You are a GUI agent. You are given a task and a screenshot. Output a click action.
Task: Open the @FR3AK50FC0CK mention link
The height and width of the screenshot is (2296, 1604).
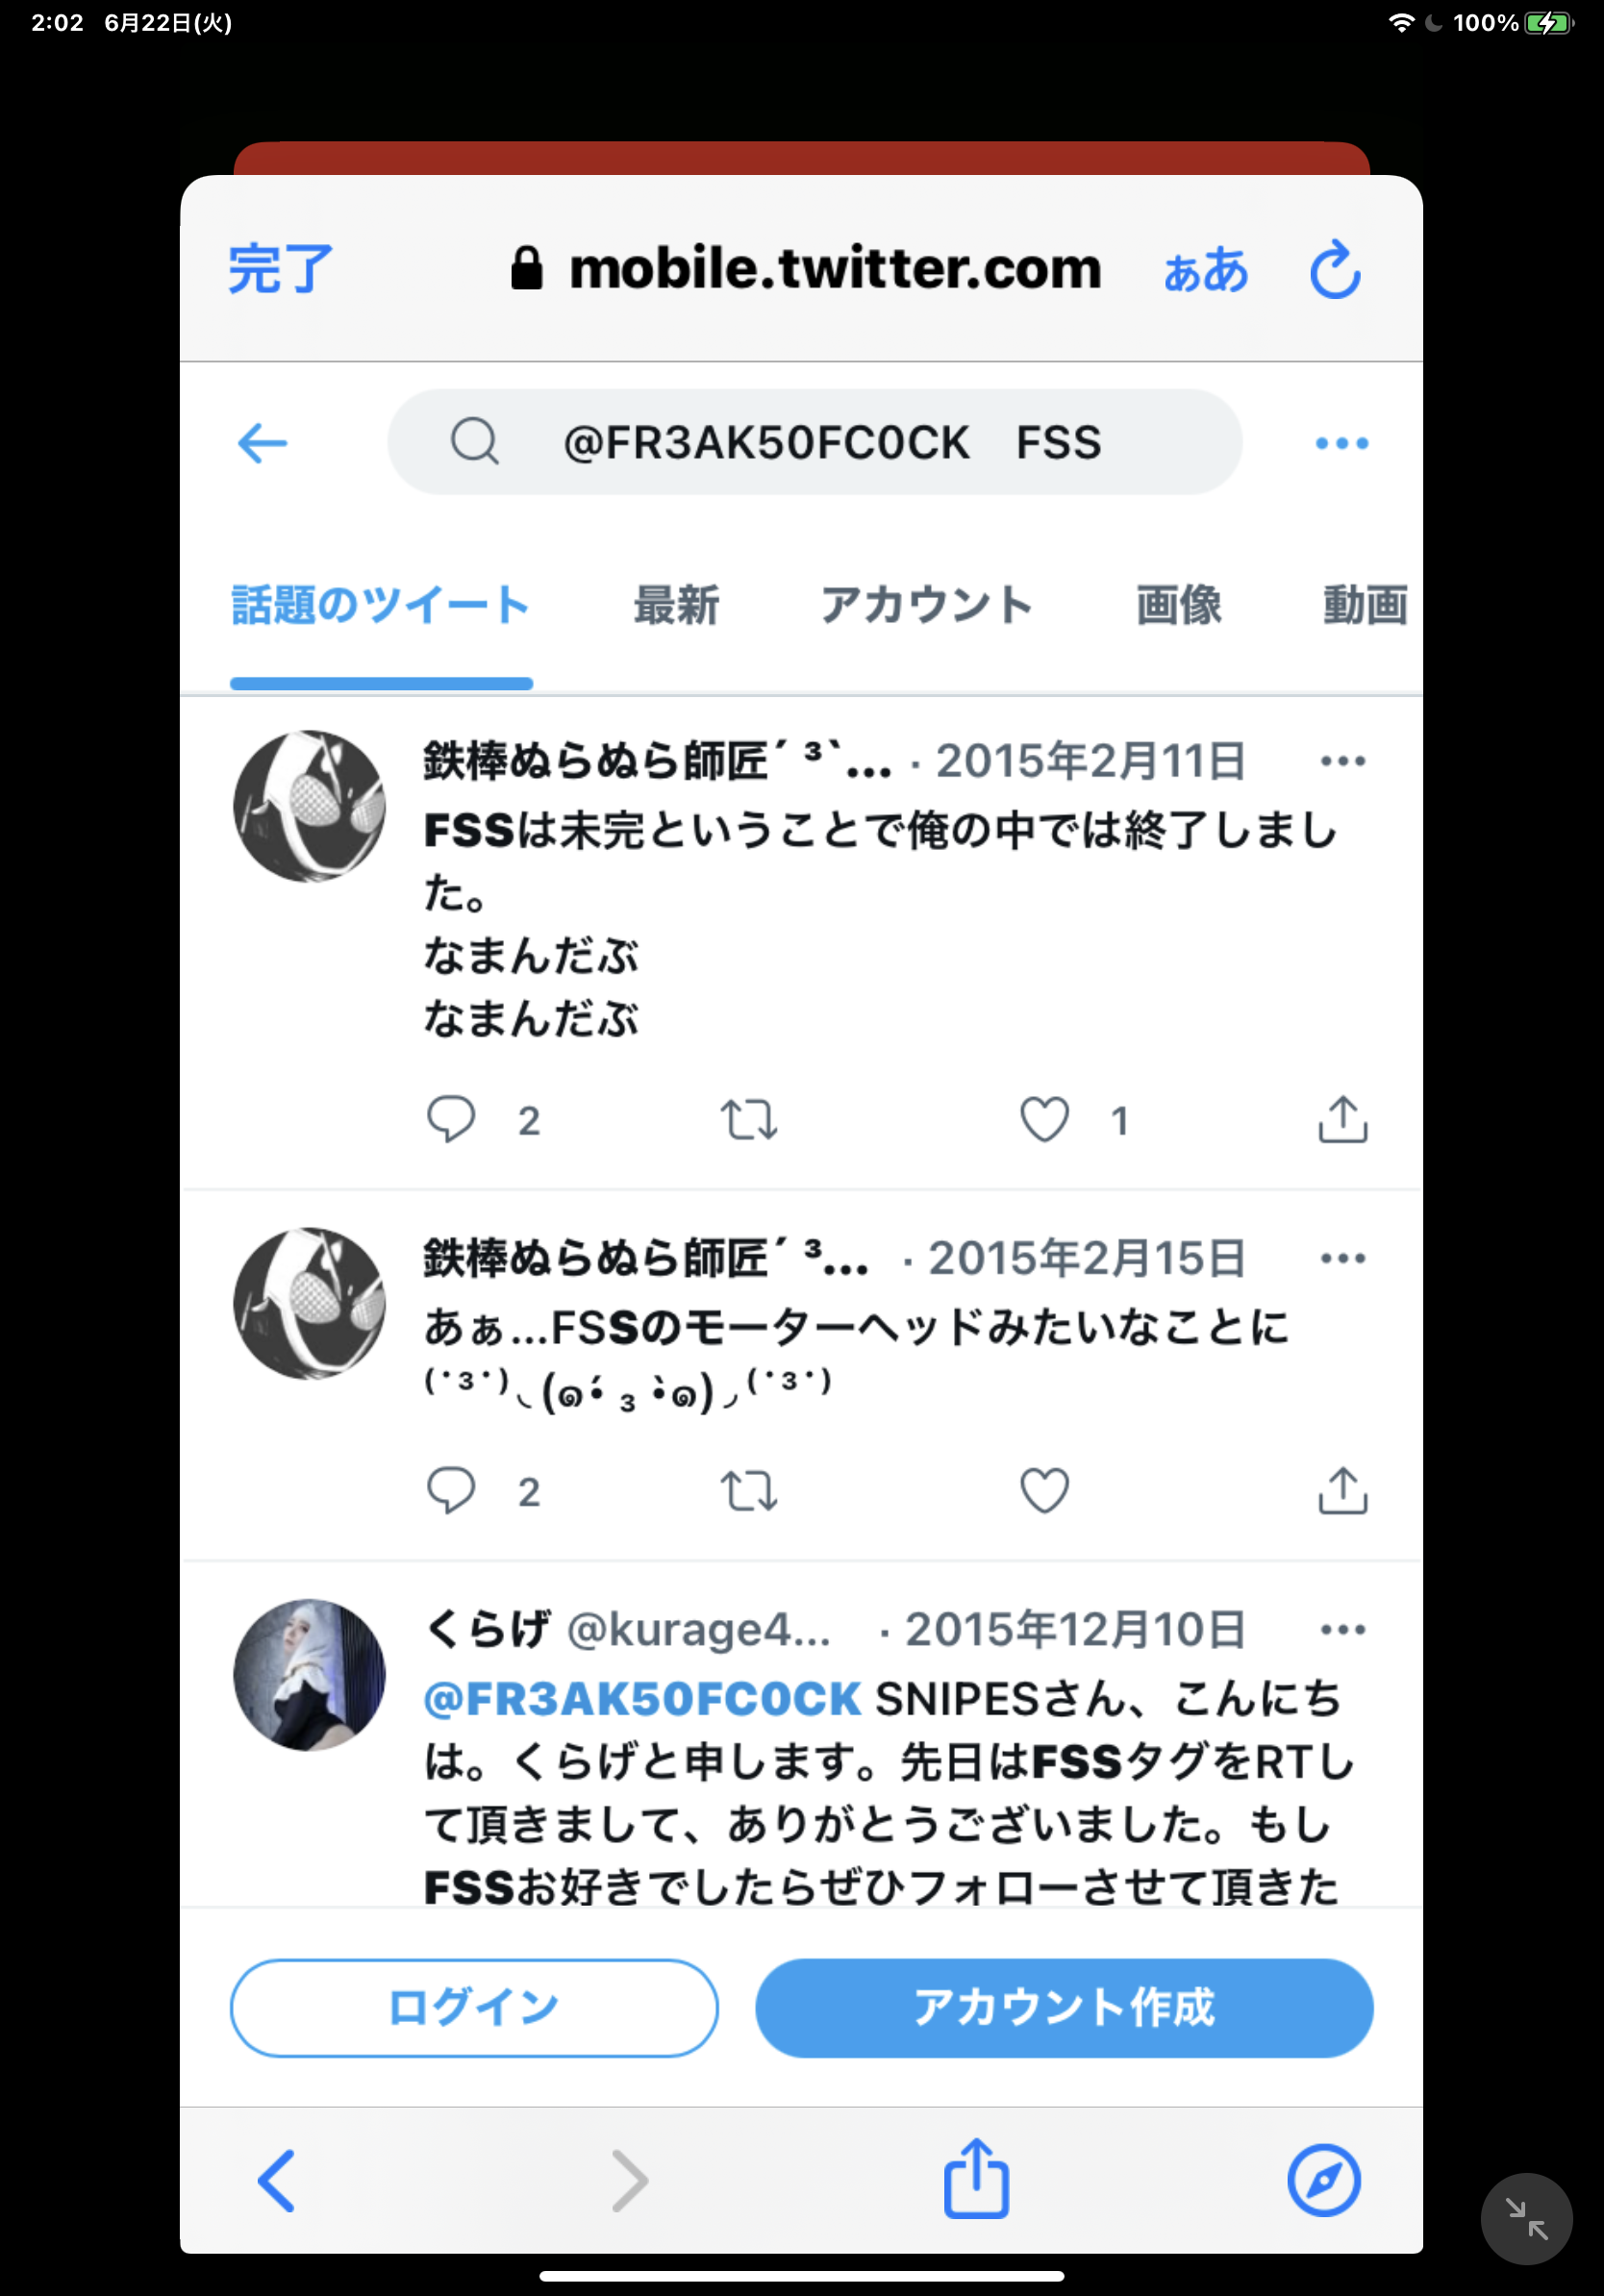pos(642,1698)
